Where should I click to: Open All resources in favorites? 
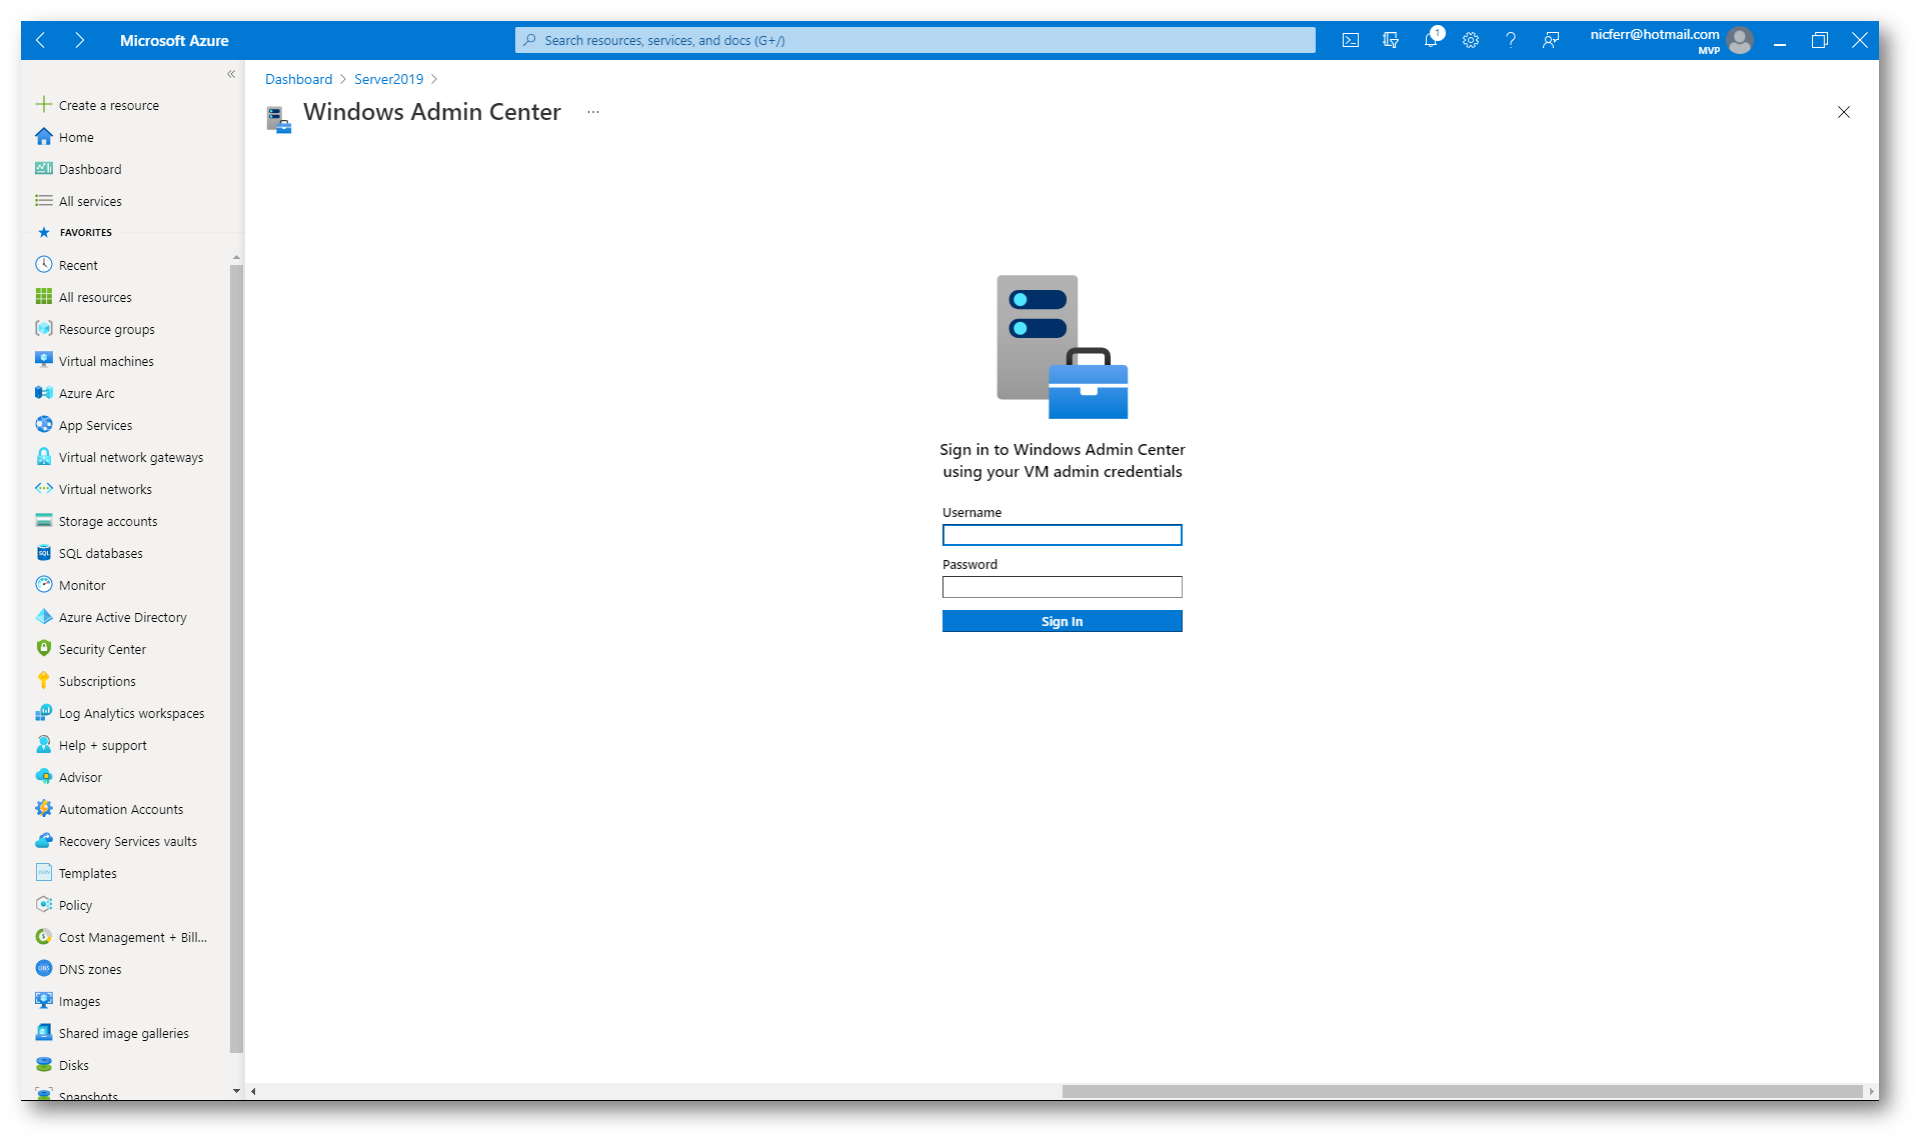pos(84,297)
